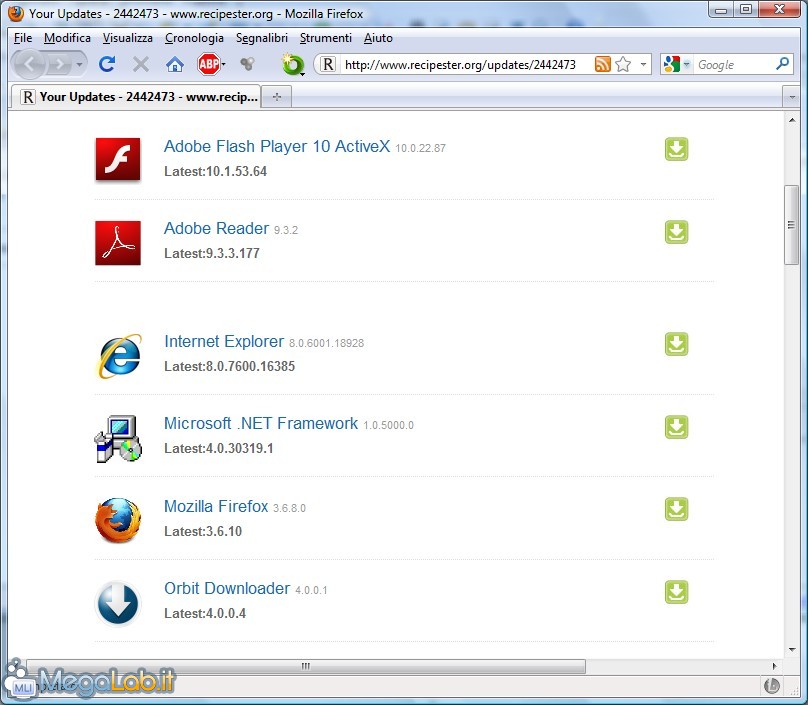Open the search engine selector dropdown
808x705 pixels.
[x=677, y=64]
